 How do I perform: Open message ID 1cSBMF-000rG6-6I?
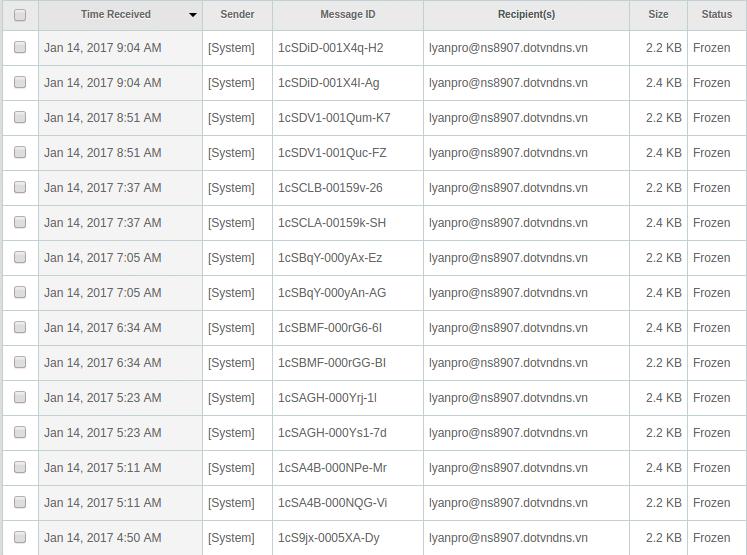(x=330, y=328)
